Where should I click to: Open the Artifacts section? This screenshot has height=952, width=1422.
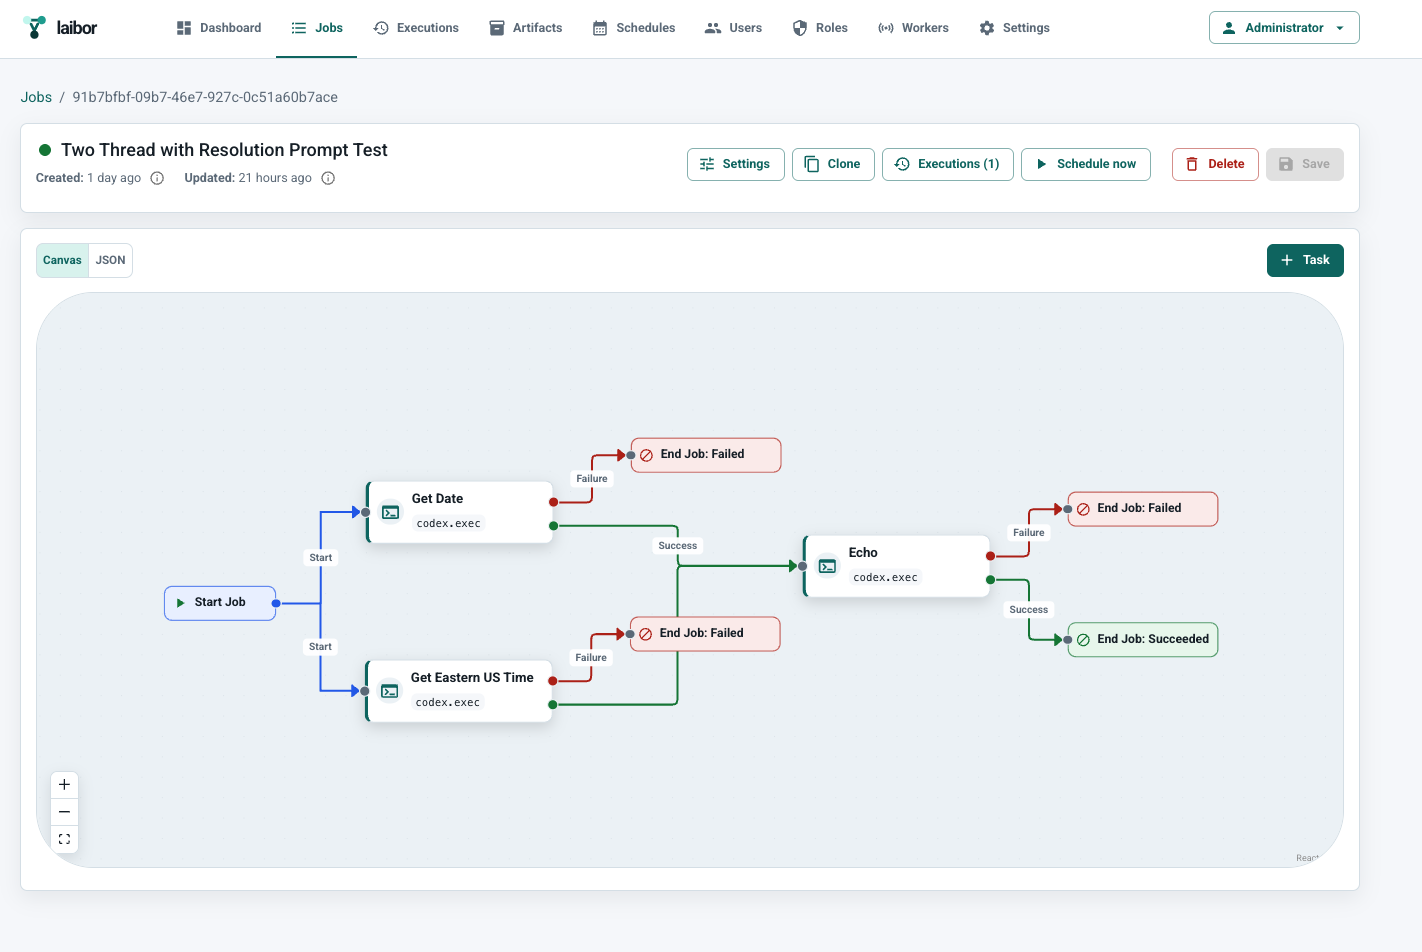coord(526,28)
